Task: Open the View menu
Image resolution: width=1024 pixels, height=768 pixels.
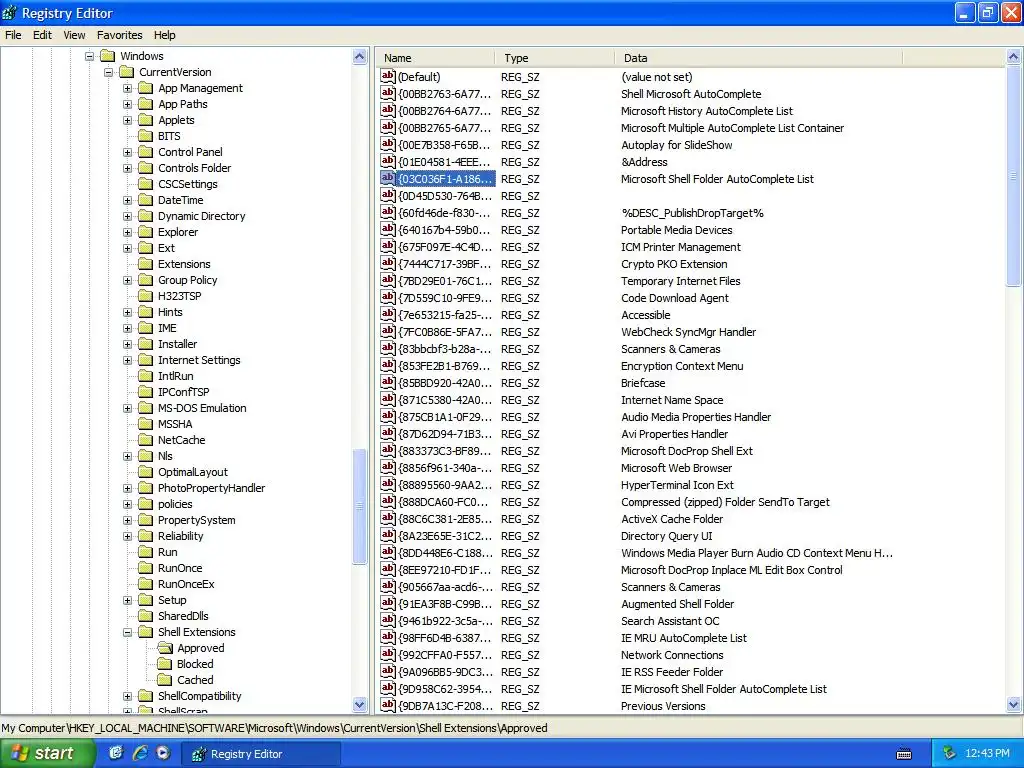Action: pos(74,35)
